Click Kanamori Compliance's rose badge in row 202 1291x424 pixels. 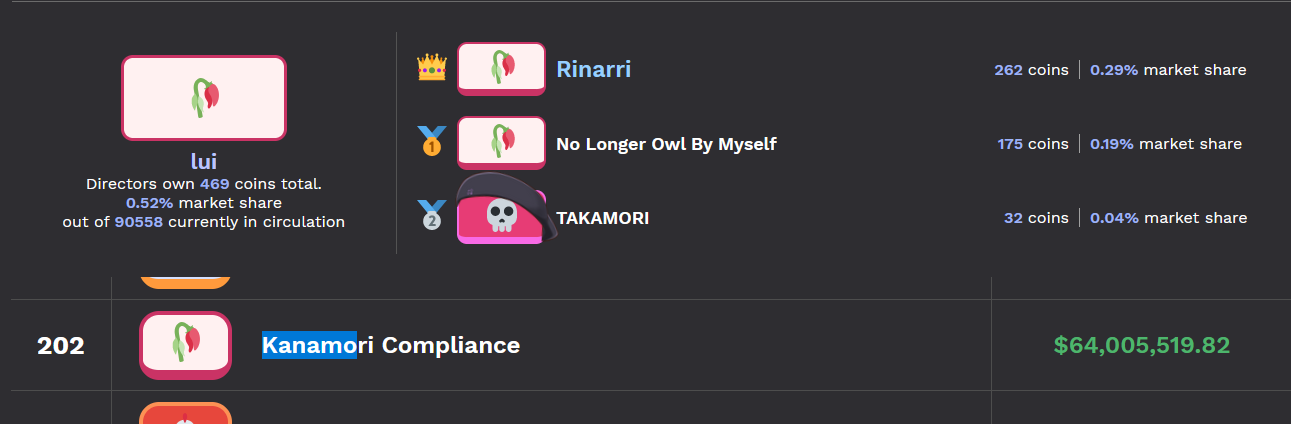point(185,345)
